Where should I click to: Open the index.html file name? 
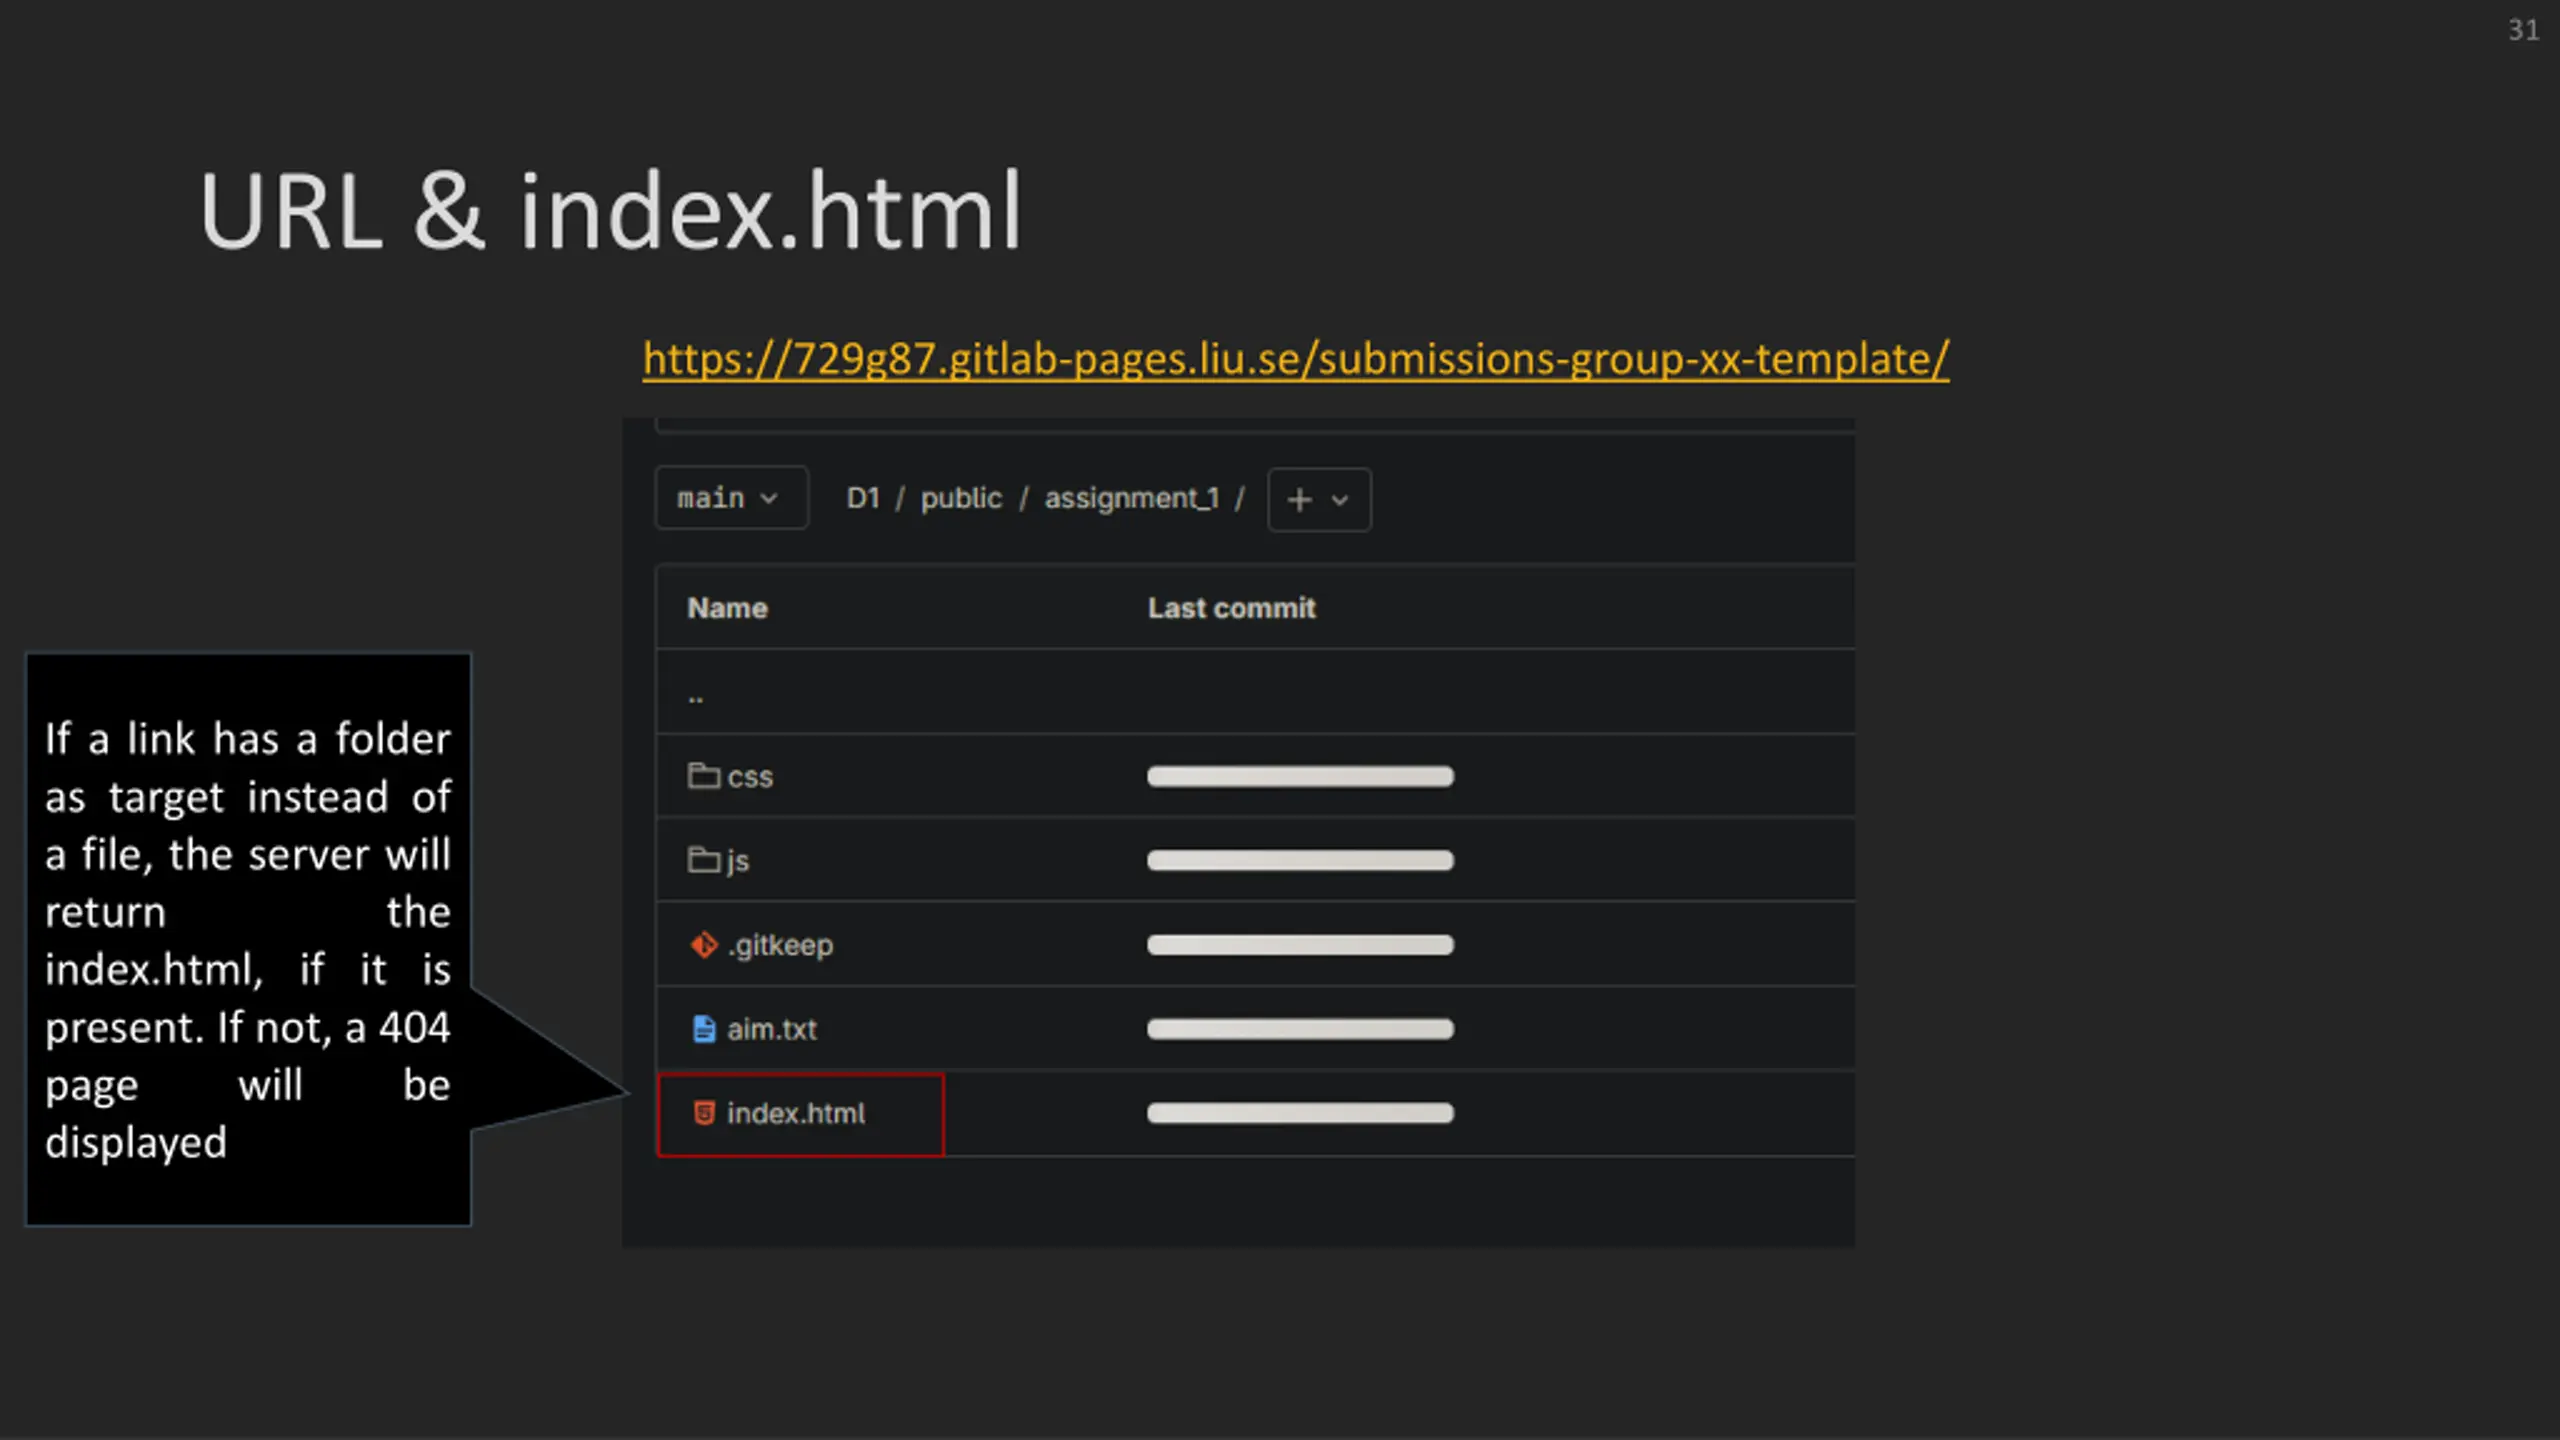795,1113
